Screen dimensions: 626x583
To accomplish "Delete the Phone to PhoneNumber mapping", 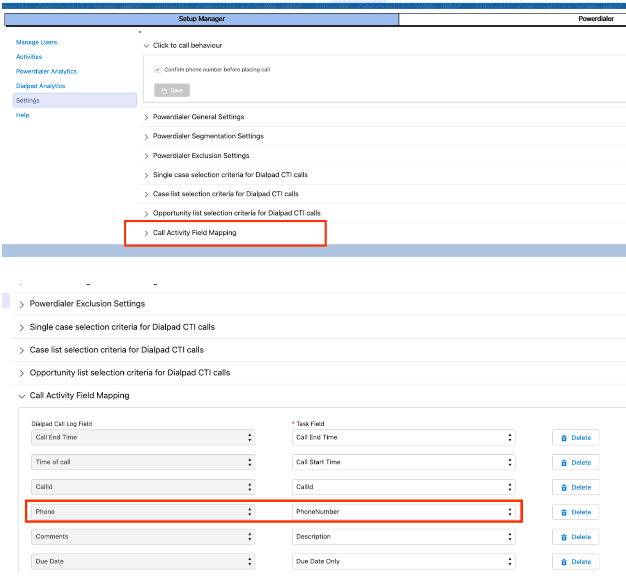I will click(x=576, y=512).
